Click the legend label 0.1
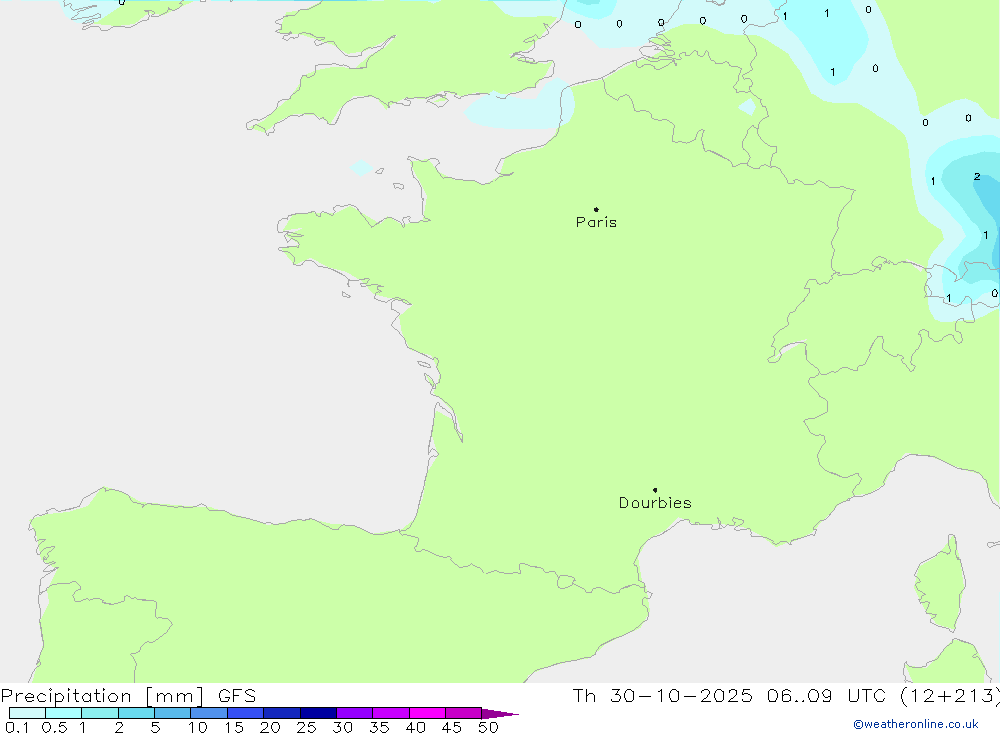 tap(17, 727)
